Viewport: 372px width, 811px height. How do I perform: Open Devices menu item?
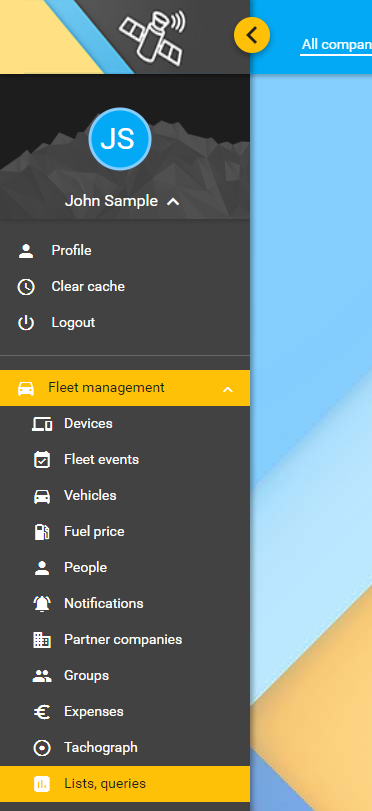(125, 424)
